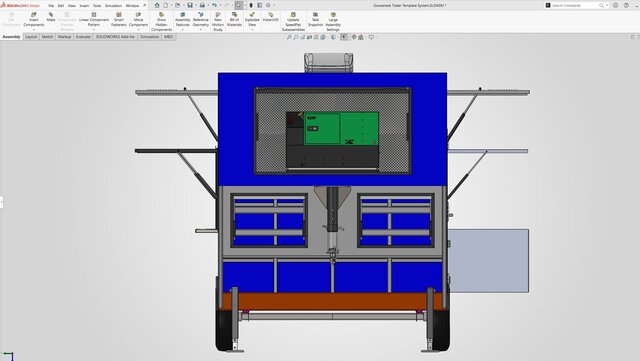The height and width of the screenshot is (361, 640).
Task: Click Zoom to Area magnifier icon
Action: point(296,37)
